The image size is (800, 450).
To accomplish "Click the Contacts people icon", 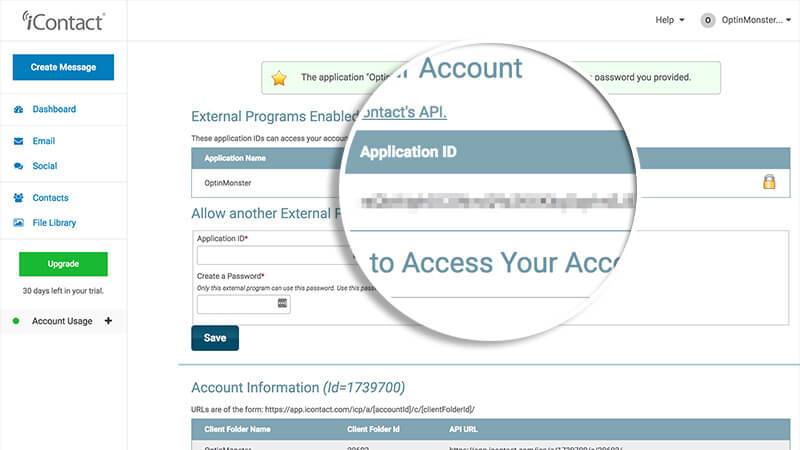I will tap(18, 197).
